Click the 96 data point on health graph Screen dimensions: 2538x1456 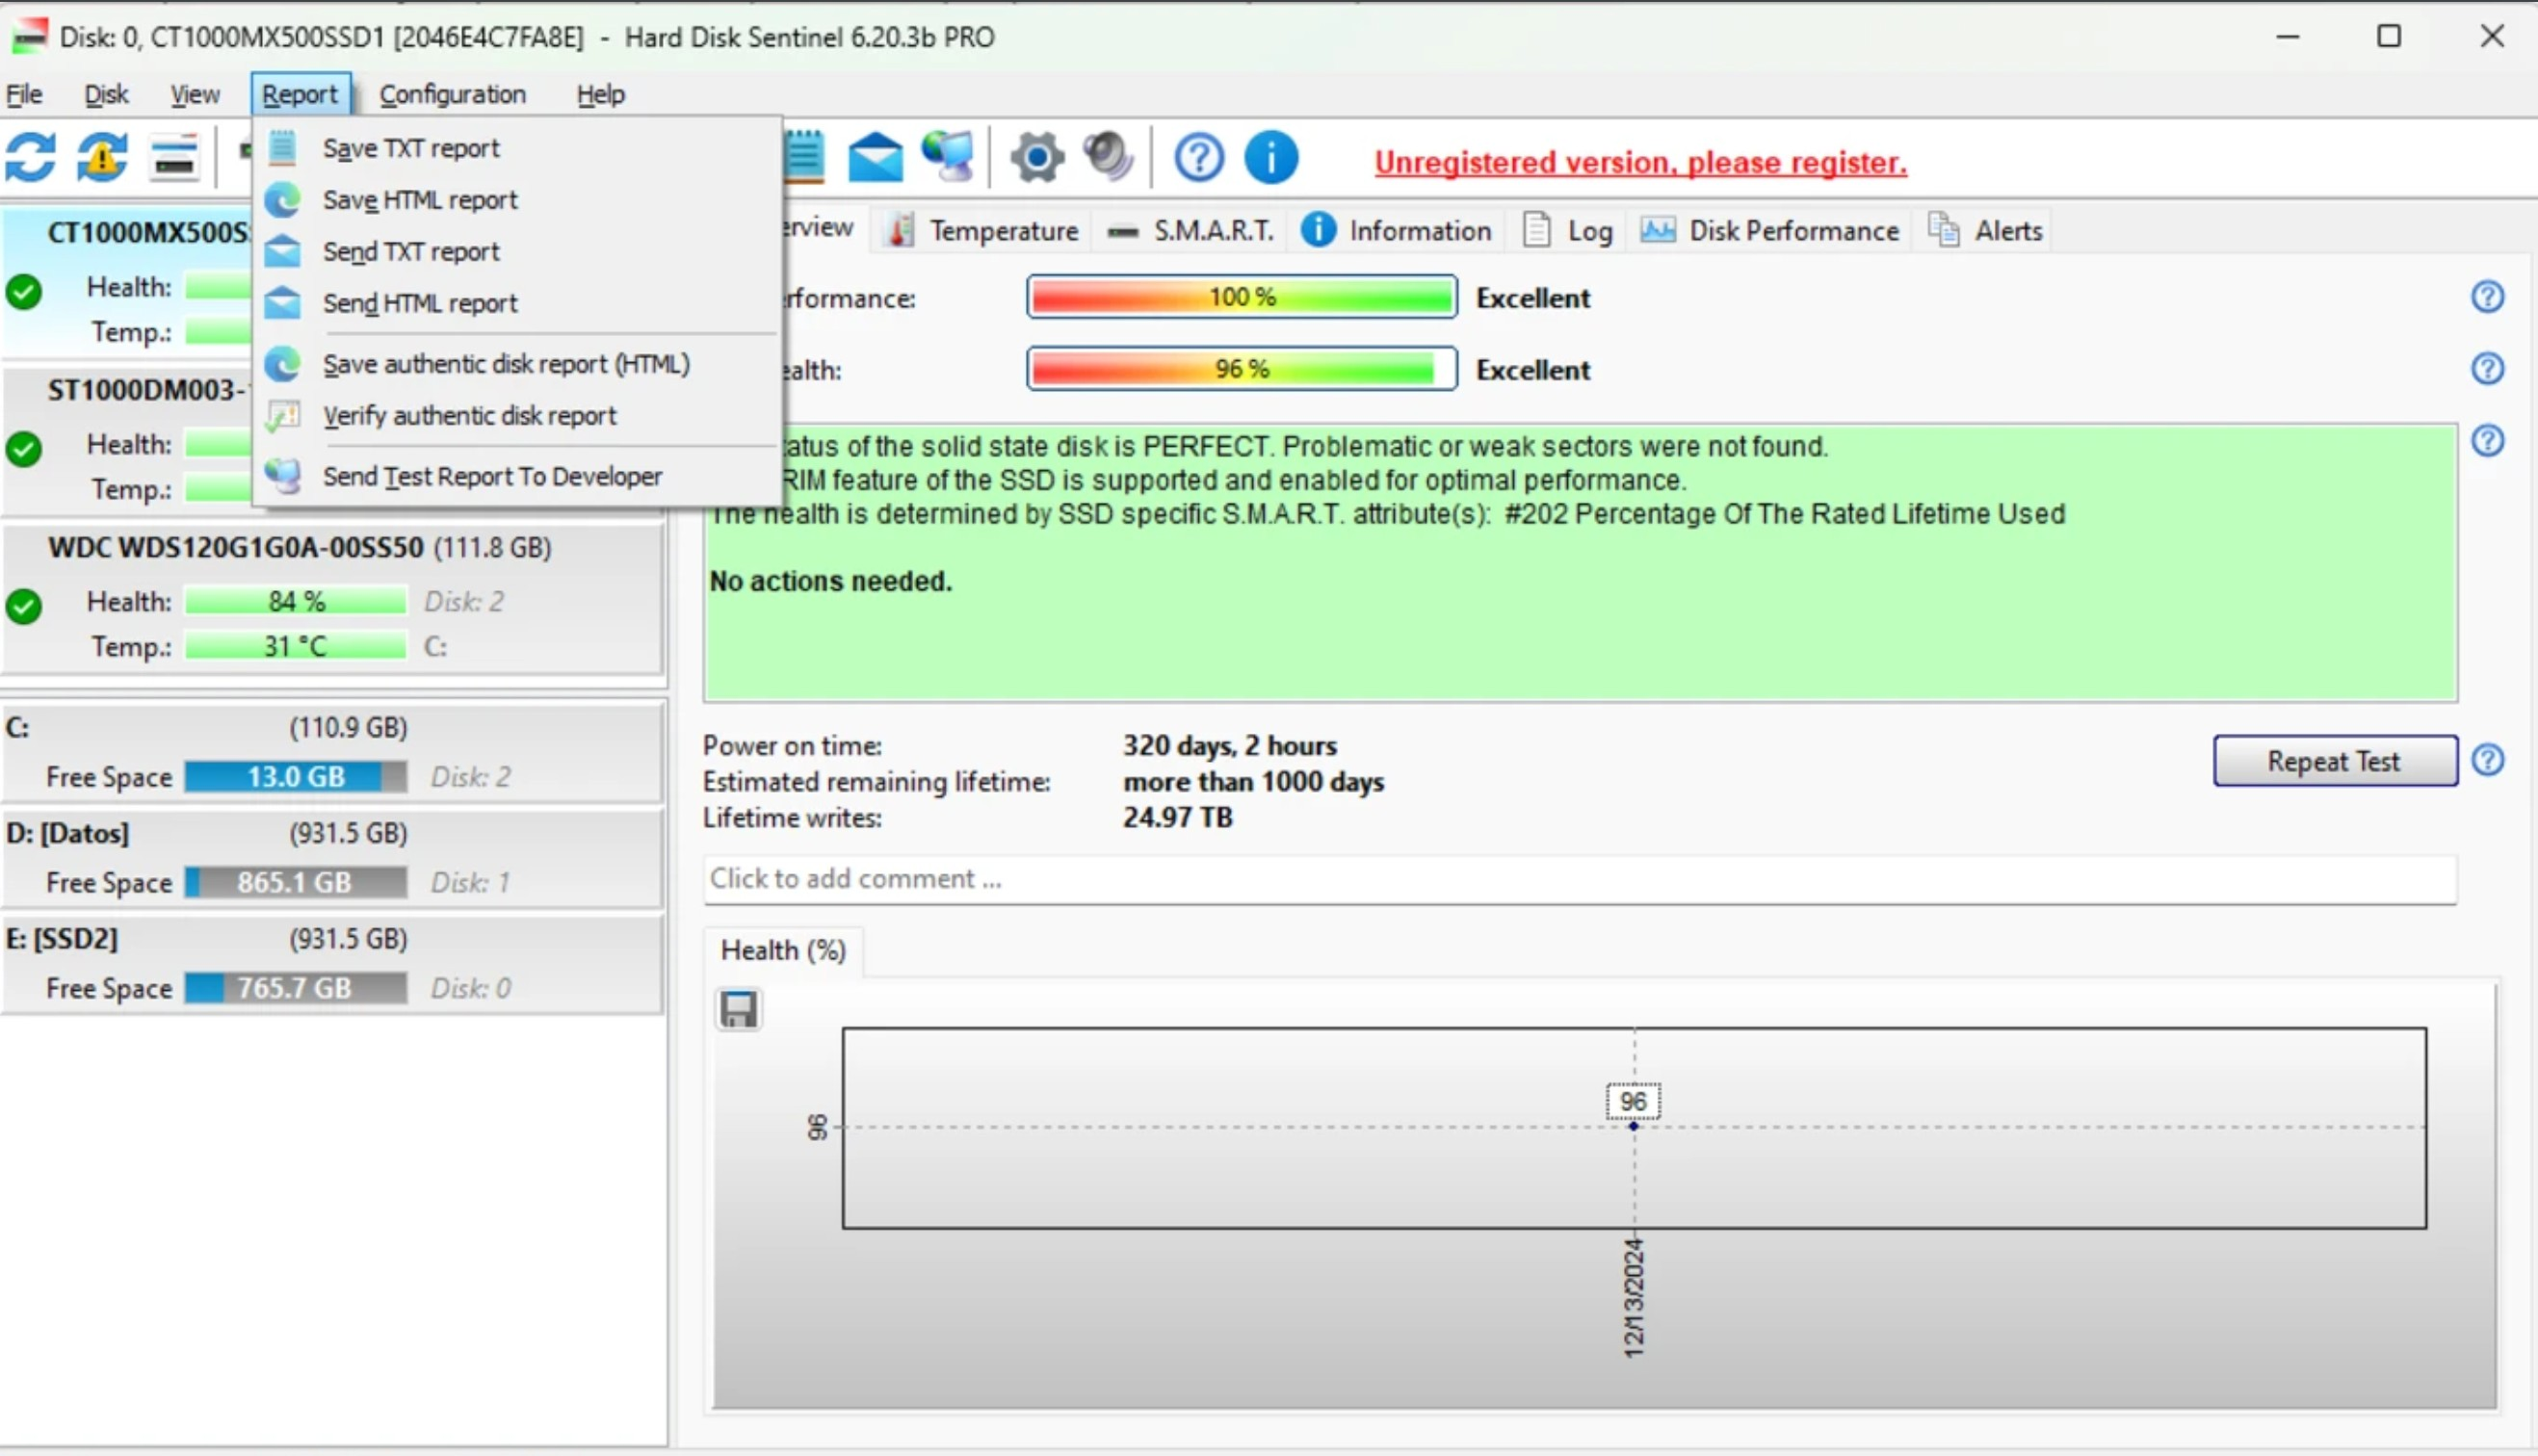click(x=1633, y=1126)
